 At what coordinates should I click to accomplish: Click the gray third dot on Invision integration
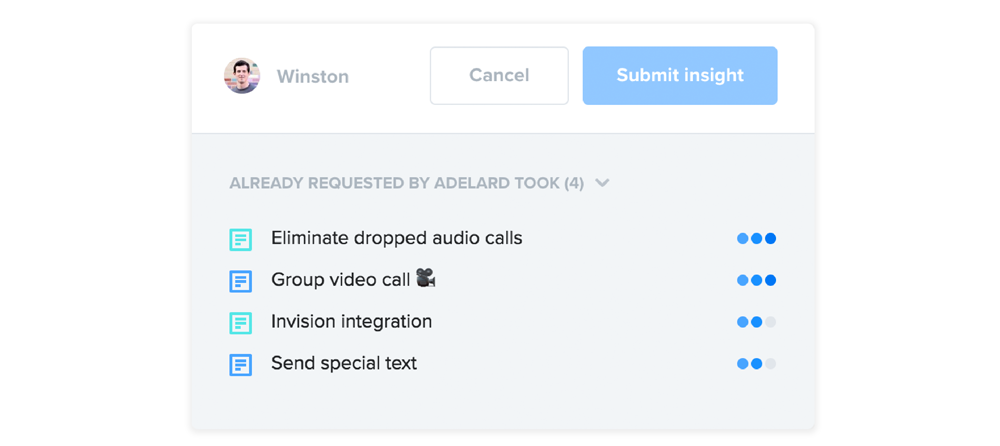[770, 322]
